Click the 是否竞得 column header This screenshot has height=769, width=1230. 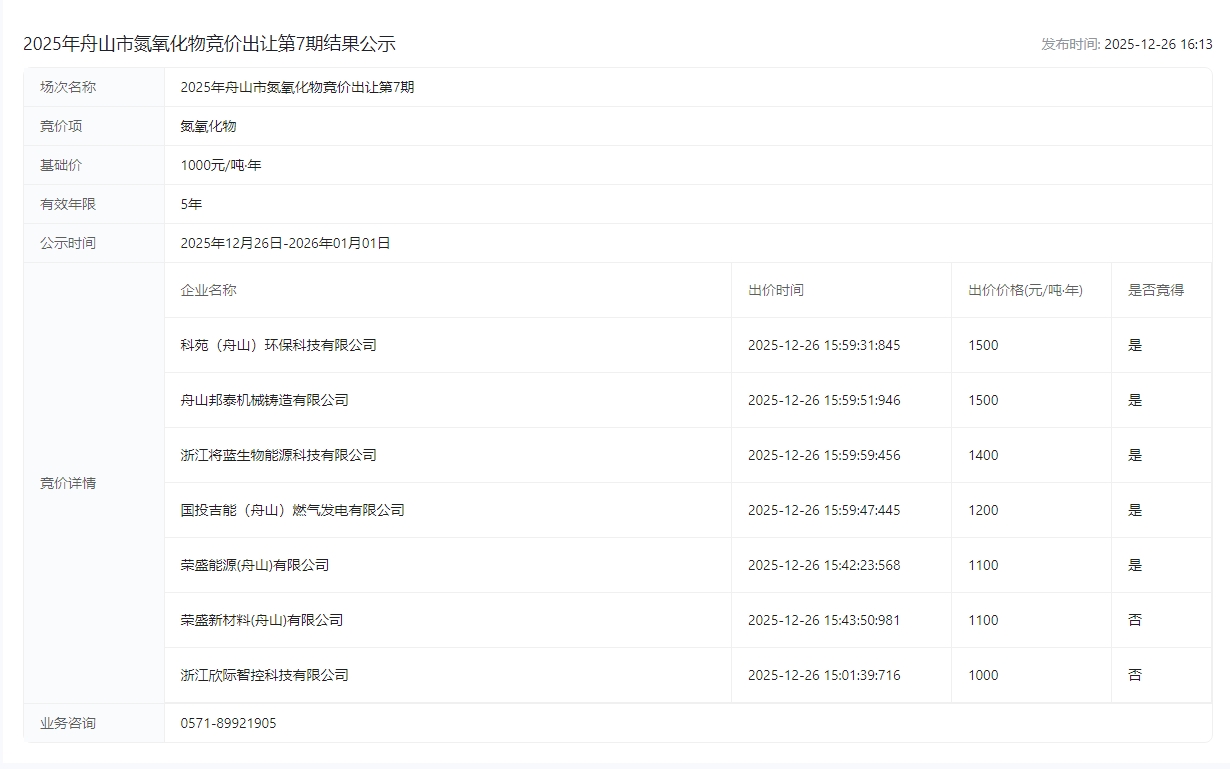click(x=1155, y=290)
